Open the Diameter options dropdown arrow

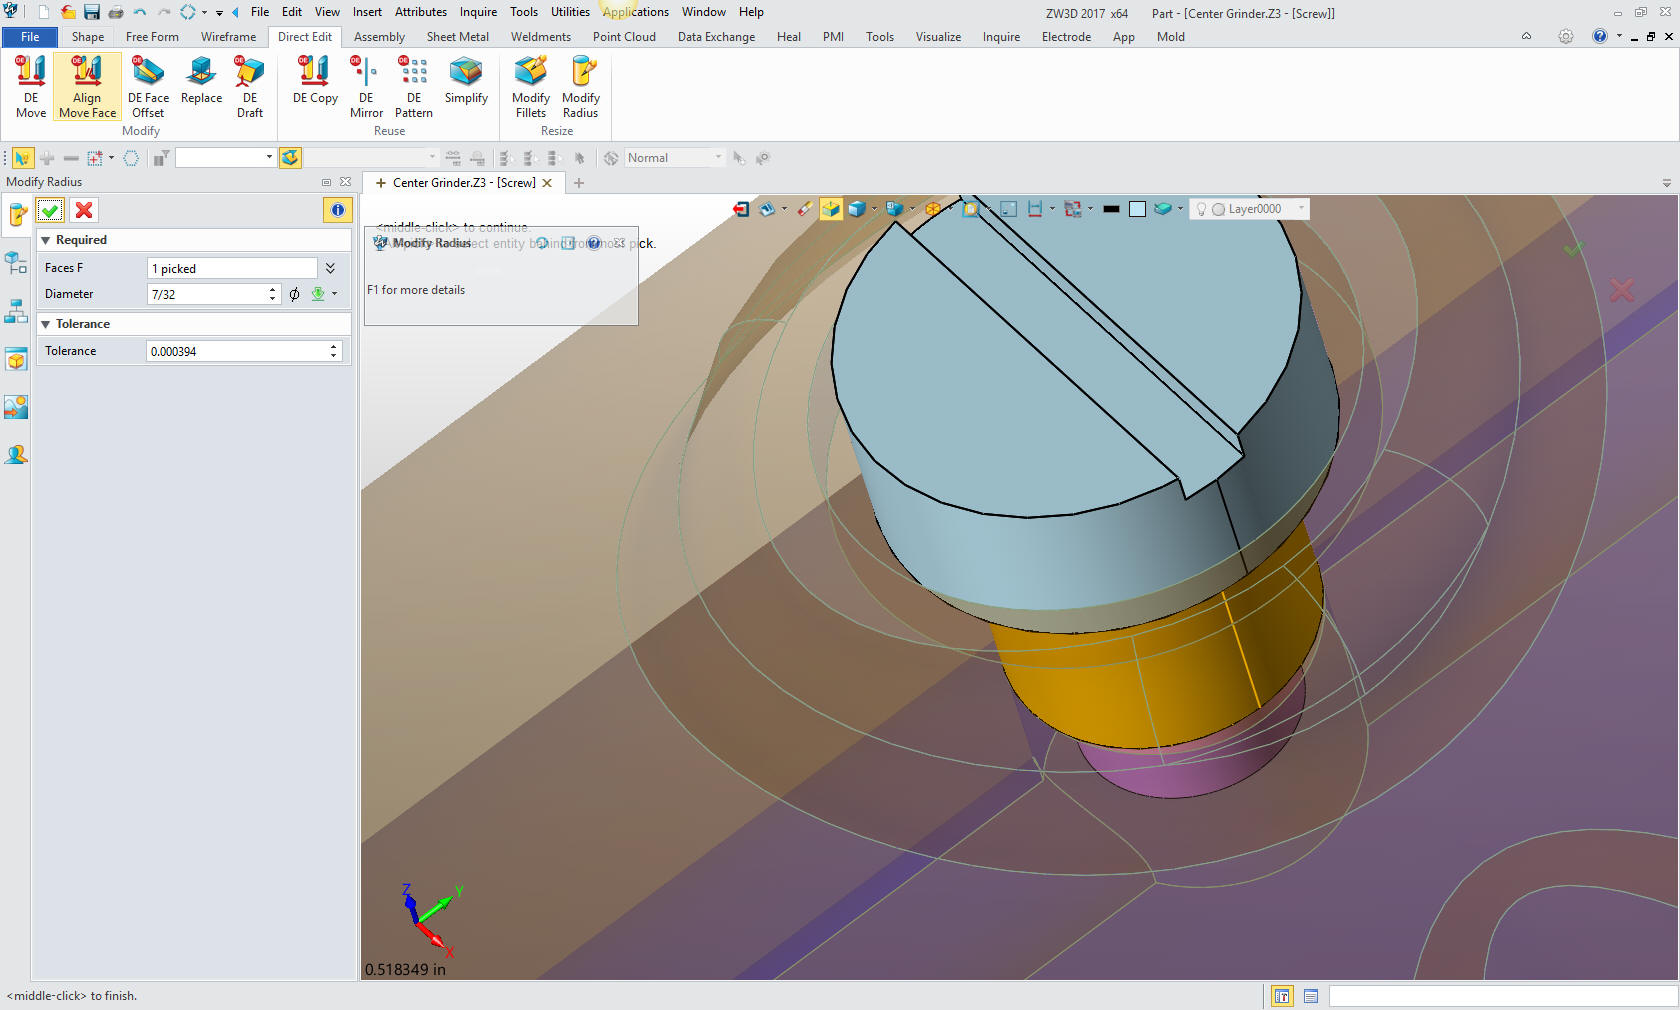334,294
